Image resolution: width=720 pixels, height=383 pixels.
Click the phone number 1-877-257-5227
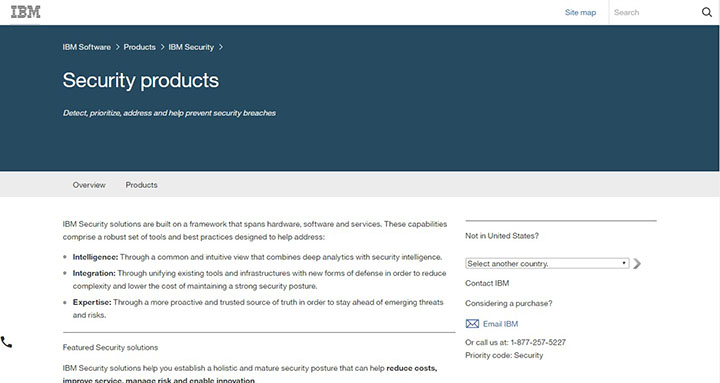point(538,342)
